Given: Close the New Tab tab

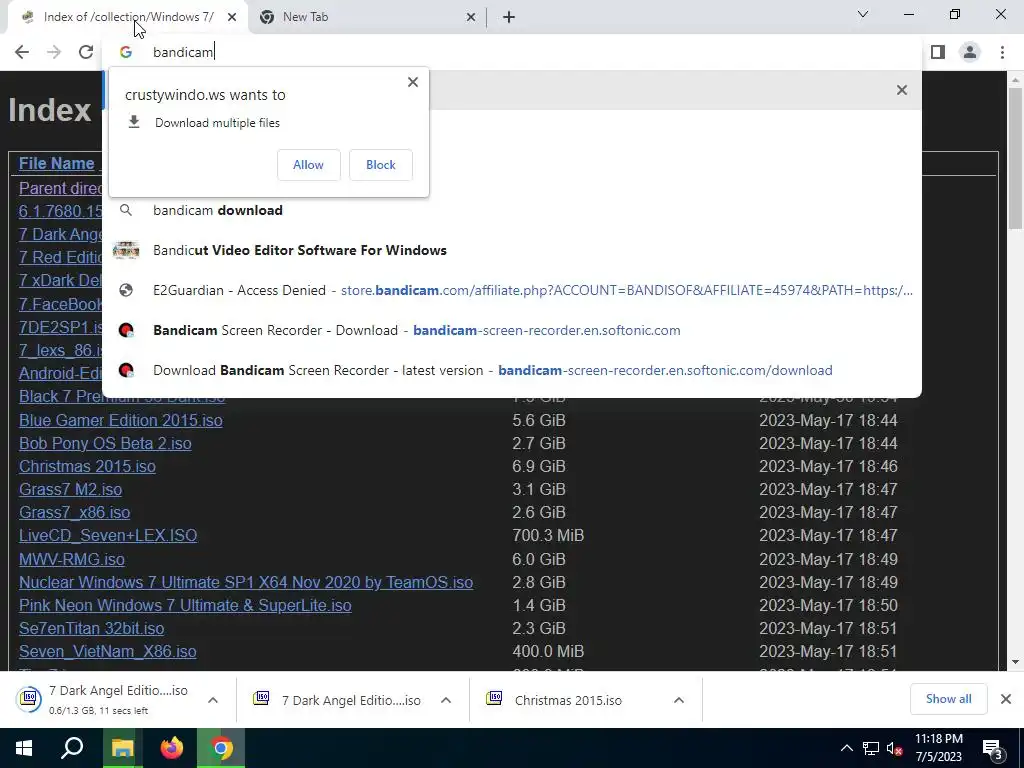Looking at the screenshot, I should 470,18.
